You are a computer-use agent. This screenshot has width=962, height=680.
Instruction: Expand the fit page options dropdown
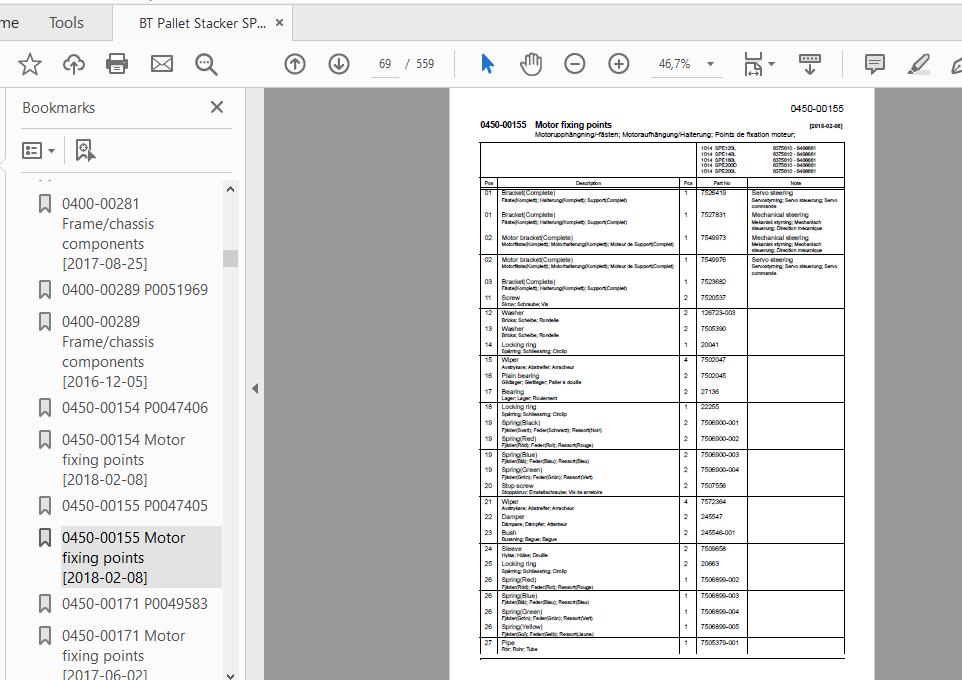pyautogui.click(x=771, y=64)
